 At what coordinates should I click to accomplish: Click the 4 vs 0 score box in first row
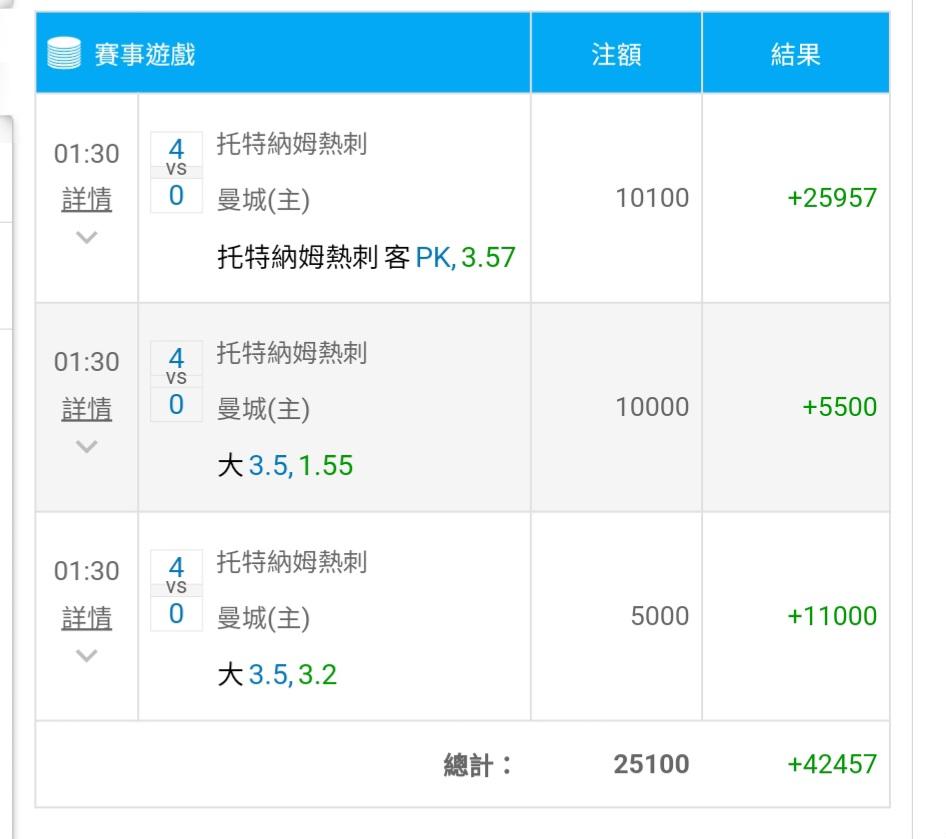[176, 173]
